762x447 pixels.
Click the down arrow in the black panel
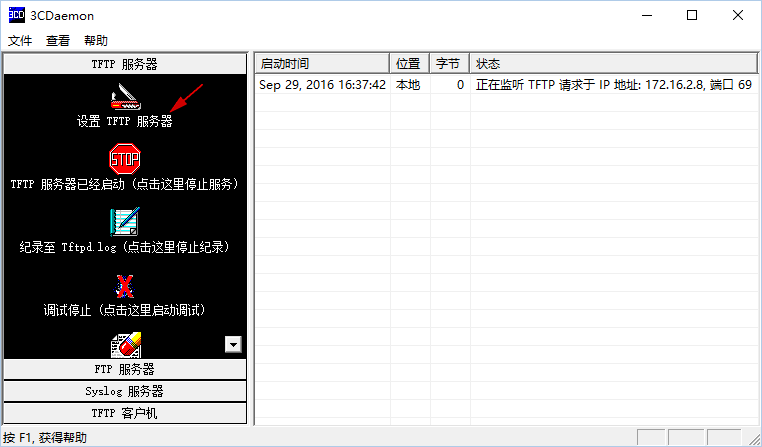point(233,344)
